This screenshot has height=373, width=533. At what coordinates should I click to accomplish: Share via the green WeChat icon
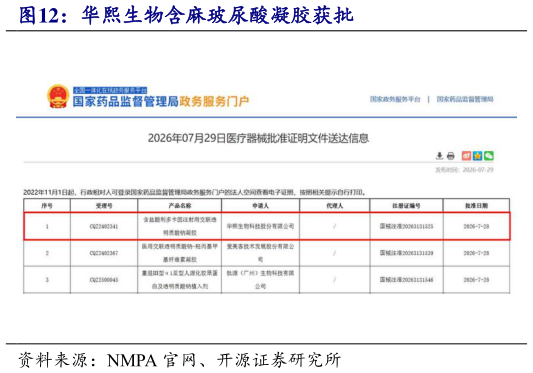click(x=488, y=156)
